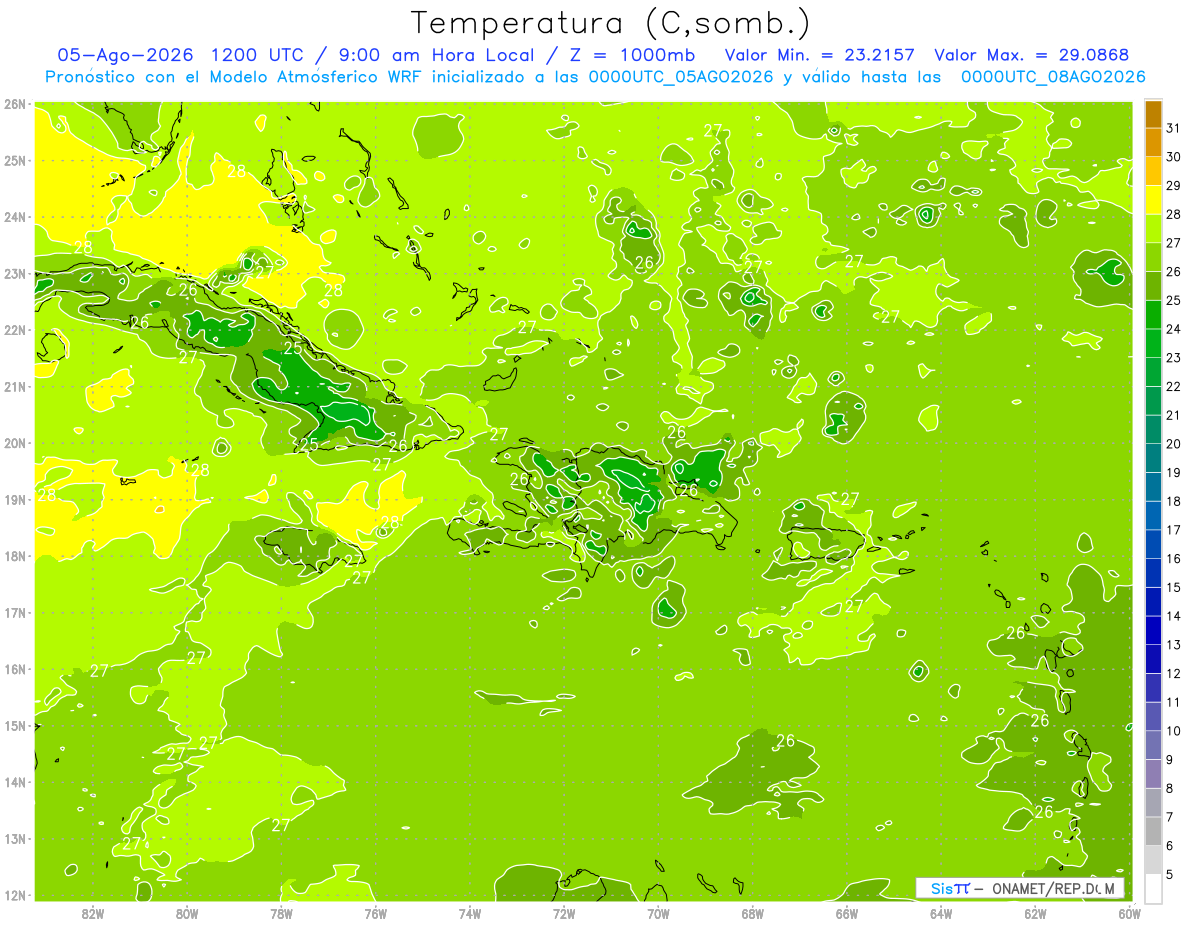
Task: Click the '18N' latitude axis label
Action: (x=15, y=556)
